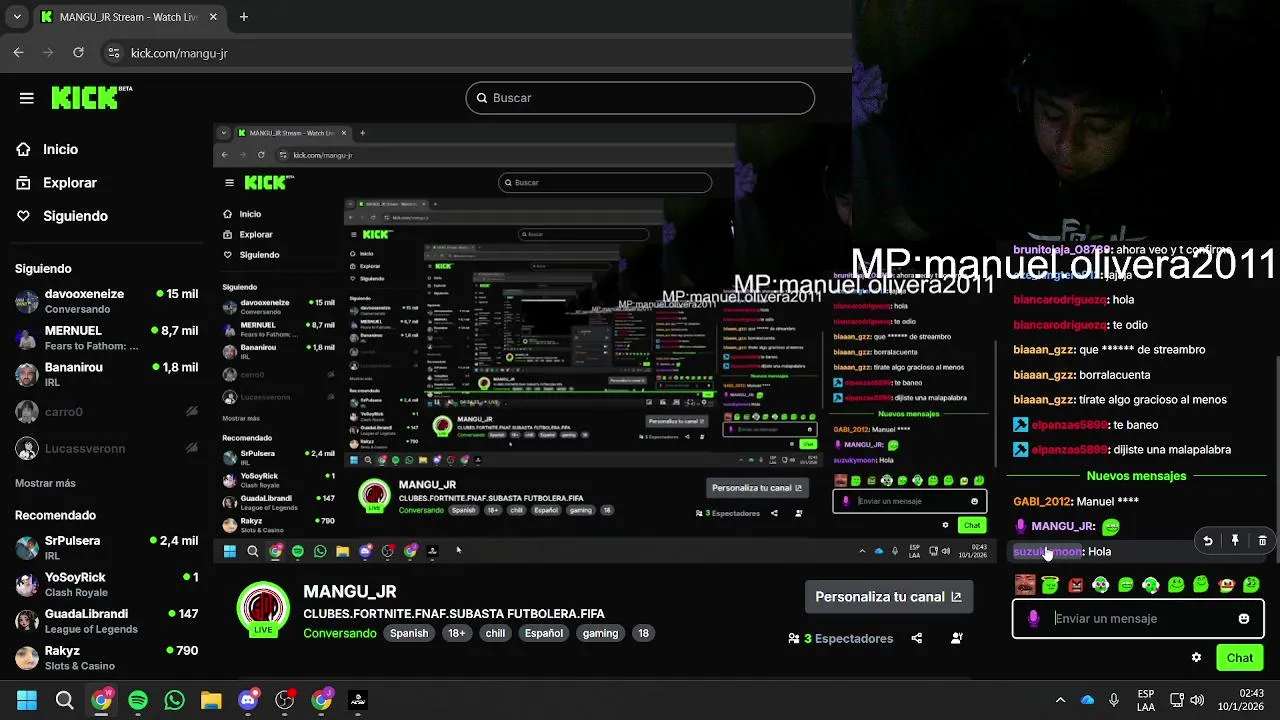Click the OneDrive cloud tray icon
Image resolution: width=1280 pixels, height=720 pixels.
pos(1087,700)
